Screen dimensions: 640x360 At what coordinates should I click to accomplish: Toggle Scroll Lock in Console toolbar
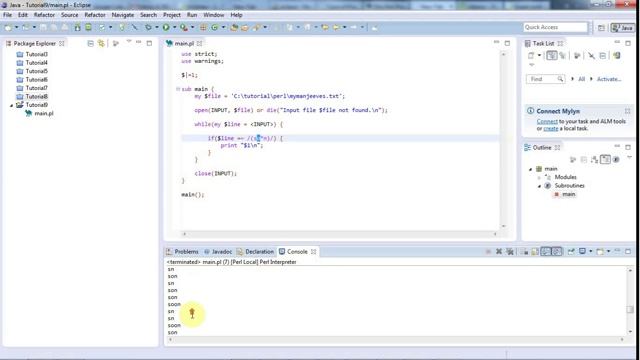coord(535,251)
